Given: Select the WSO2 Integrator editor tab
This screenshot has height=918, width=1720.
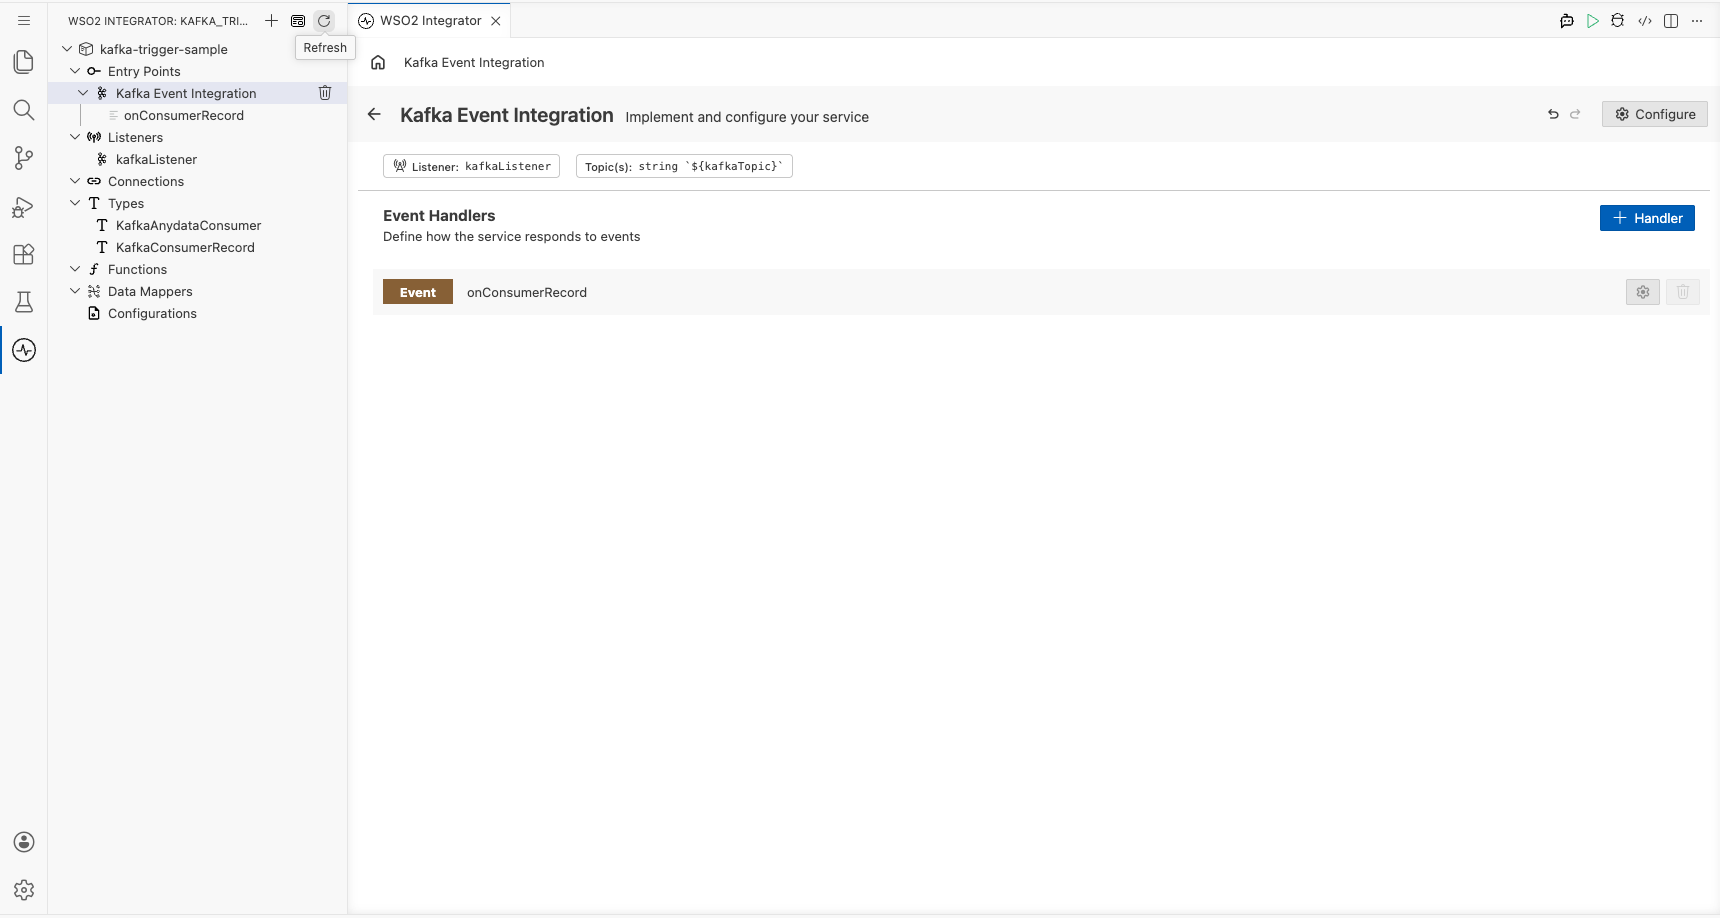Looking at the screenshot, I should (430, 21).
